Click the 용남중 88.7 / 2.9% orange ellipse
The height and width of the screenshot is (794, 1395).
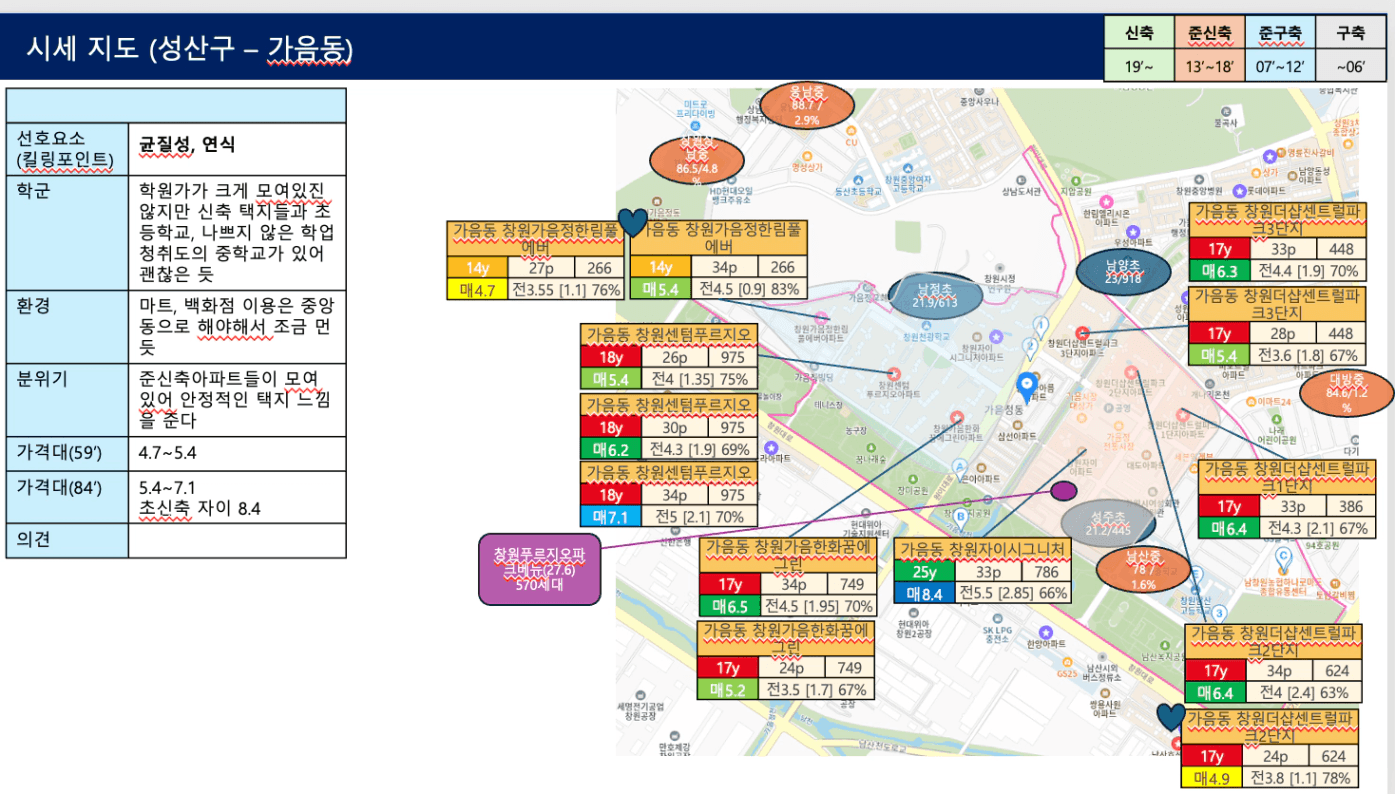(806, 105)
